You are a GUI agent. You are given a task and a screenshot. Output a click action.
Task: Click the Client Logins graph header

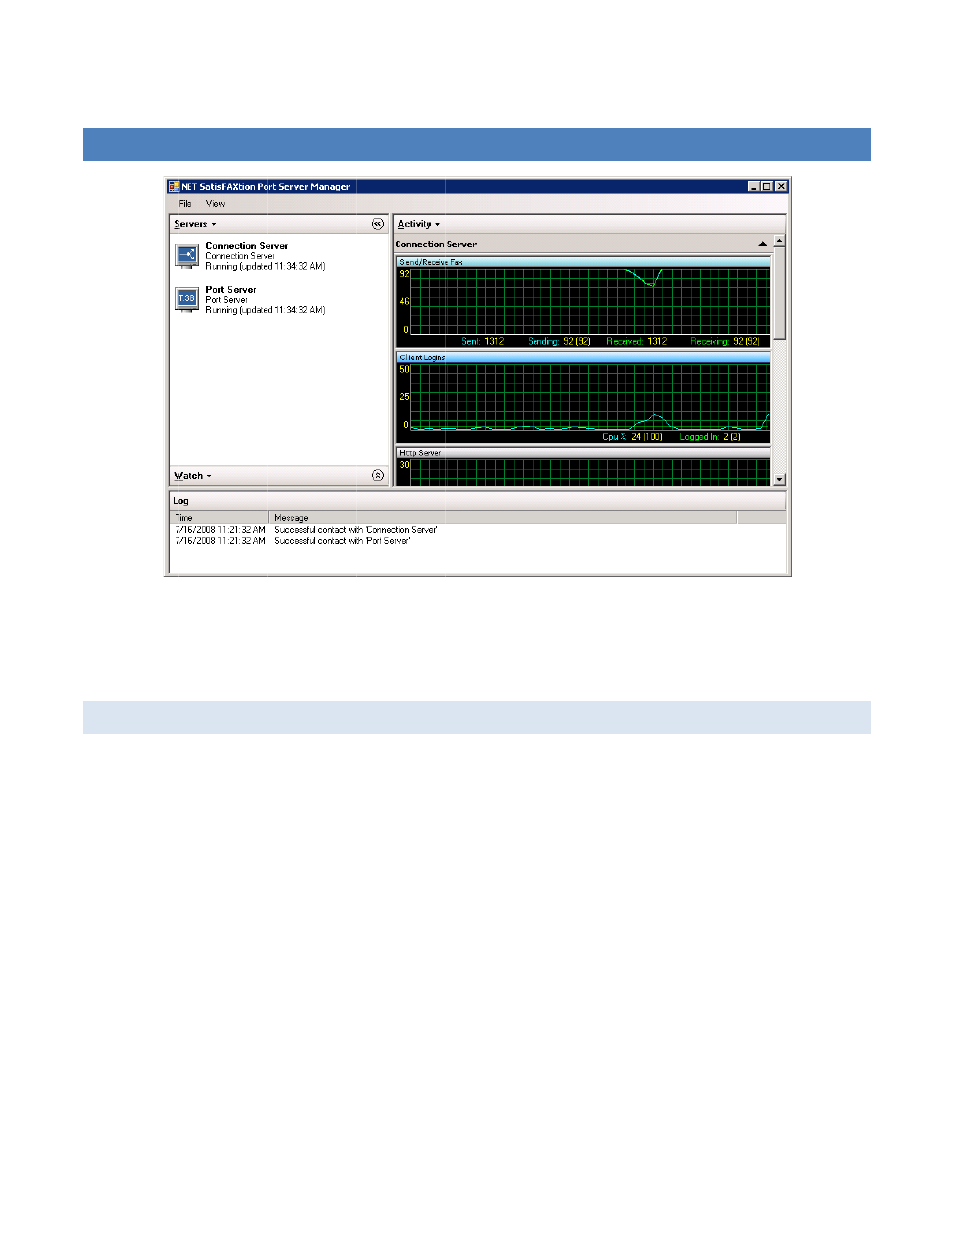tap(583, 357)
